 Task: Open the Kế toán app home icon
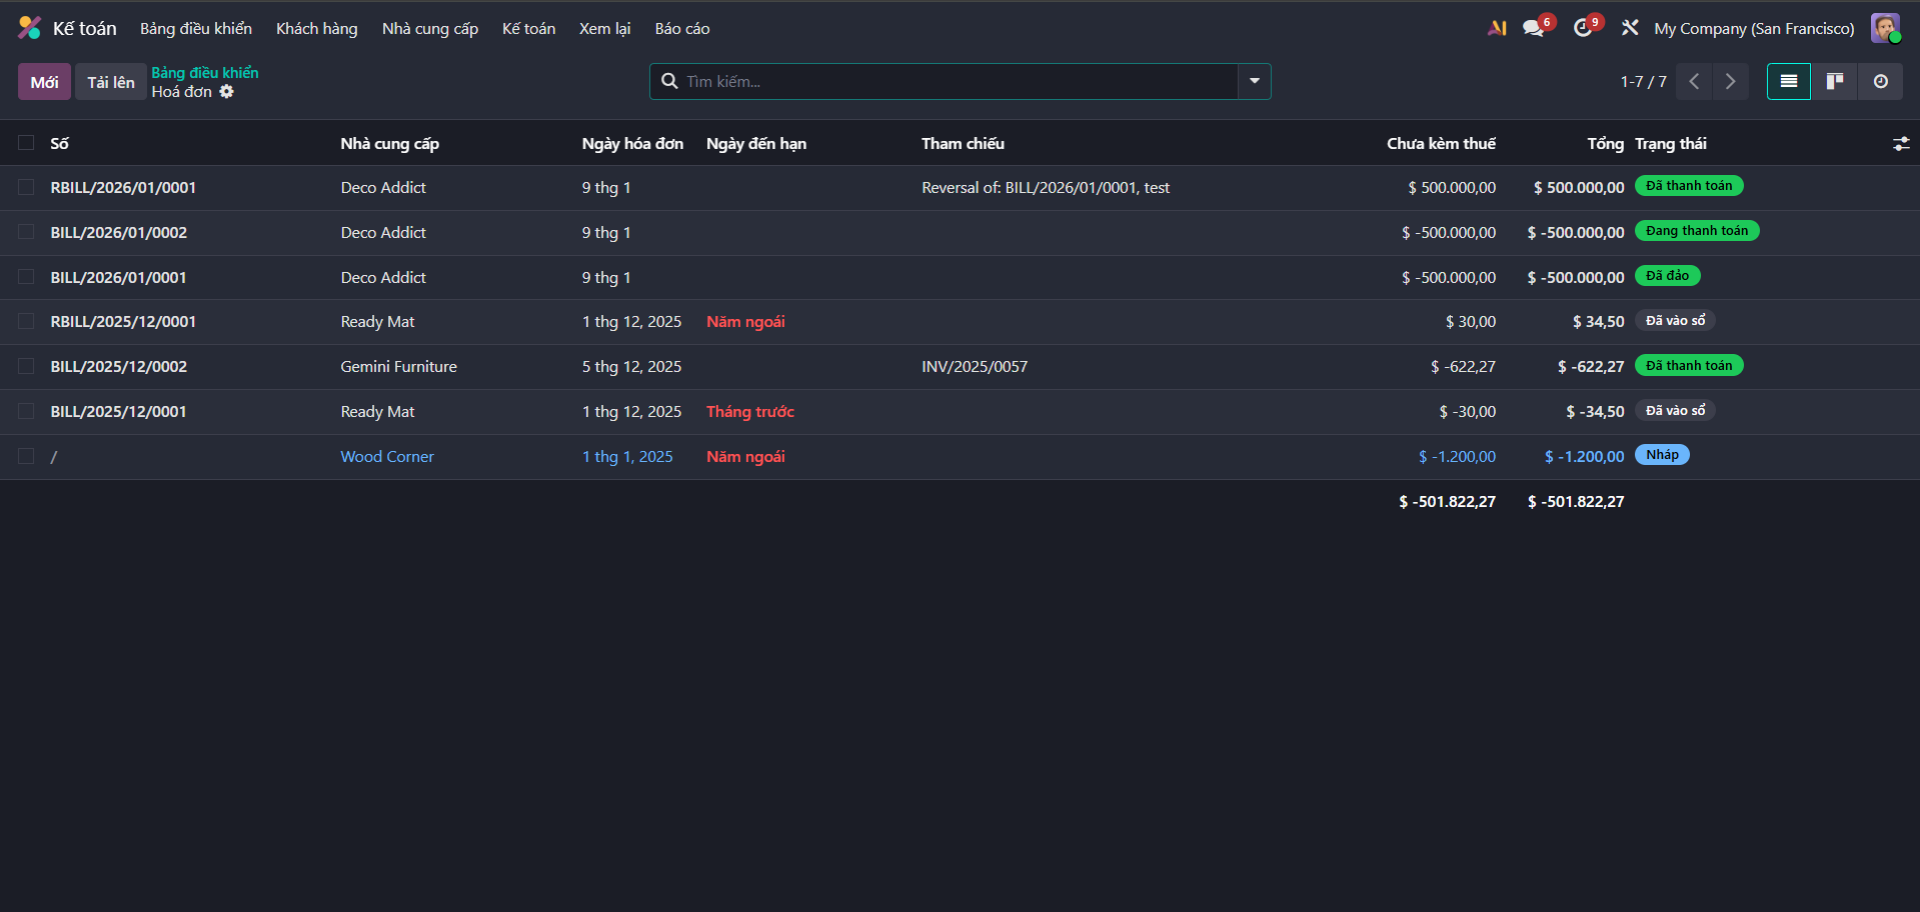[x=30, y=28]
